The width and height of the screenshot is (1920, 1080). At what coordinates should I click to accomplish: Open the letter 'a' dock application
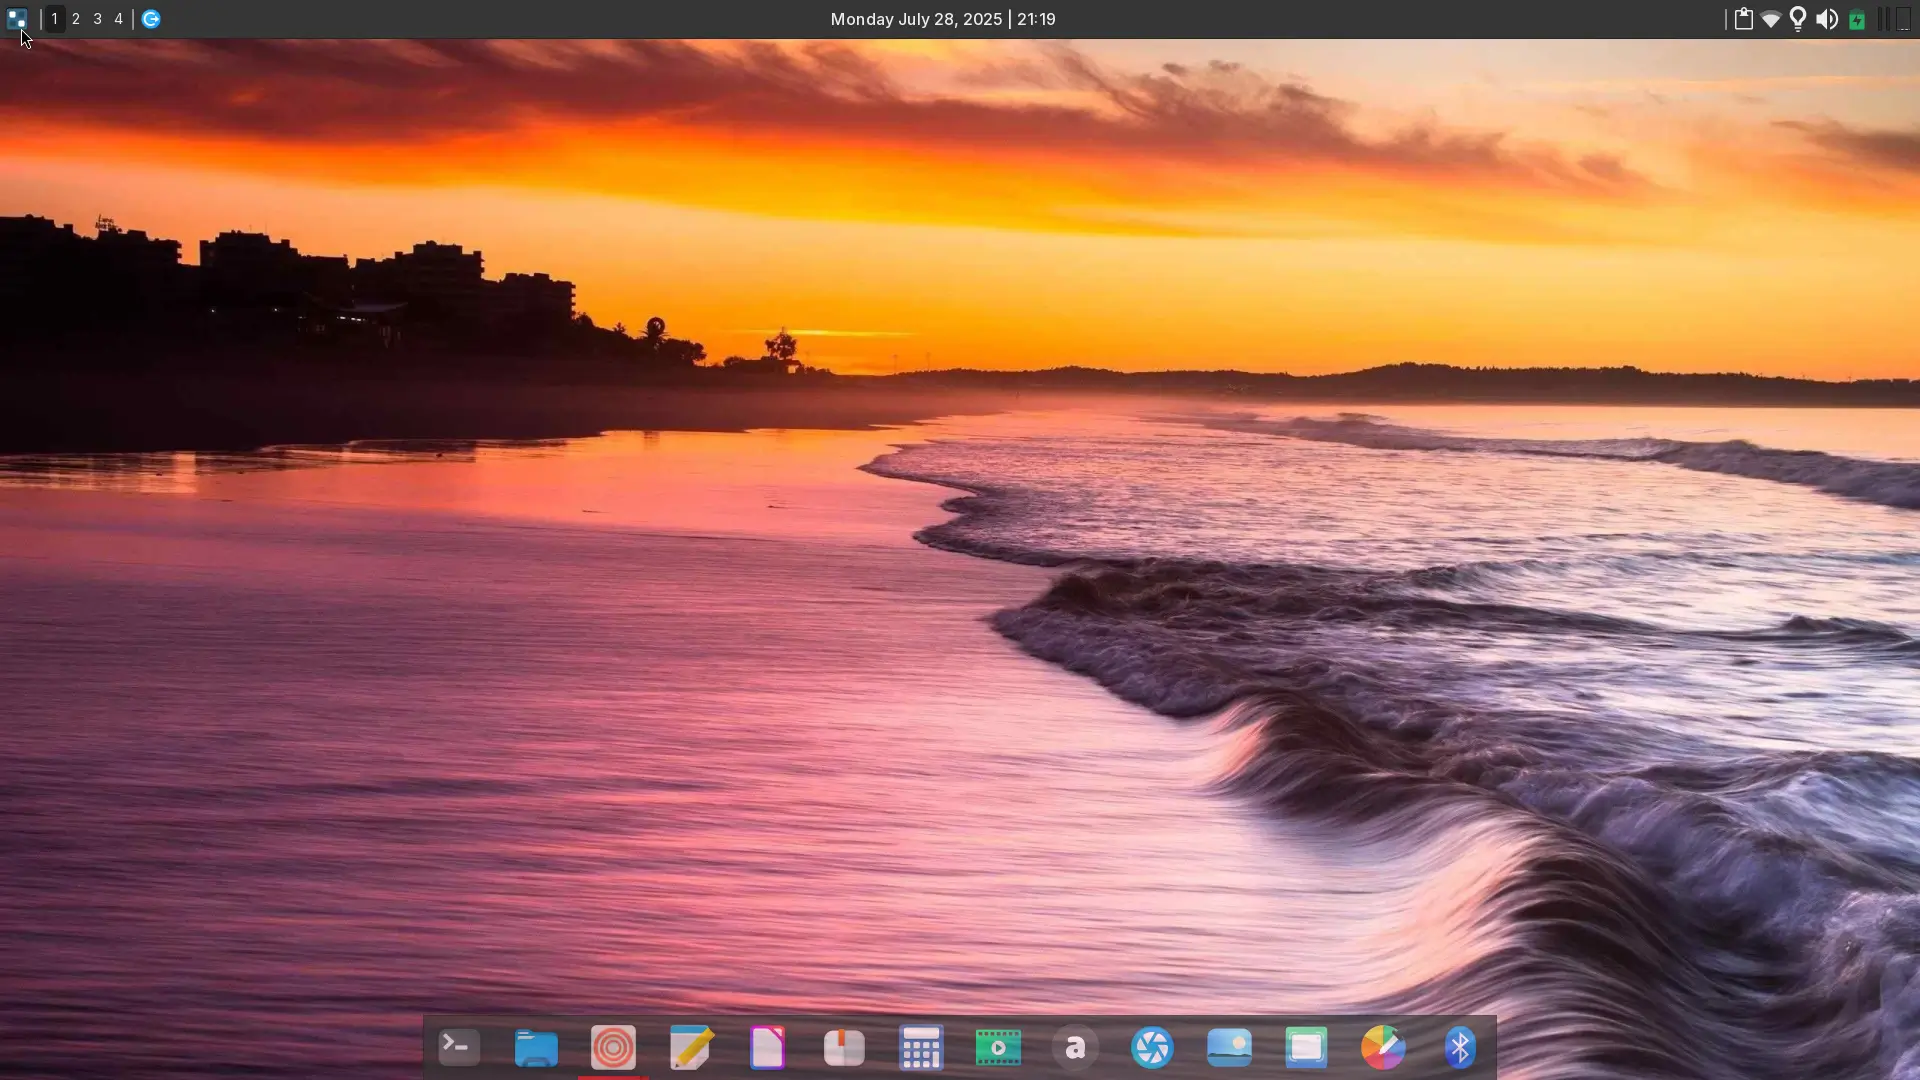[1075, 1047]
